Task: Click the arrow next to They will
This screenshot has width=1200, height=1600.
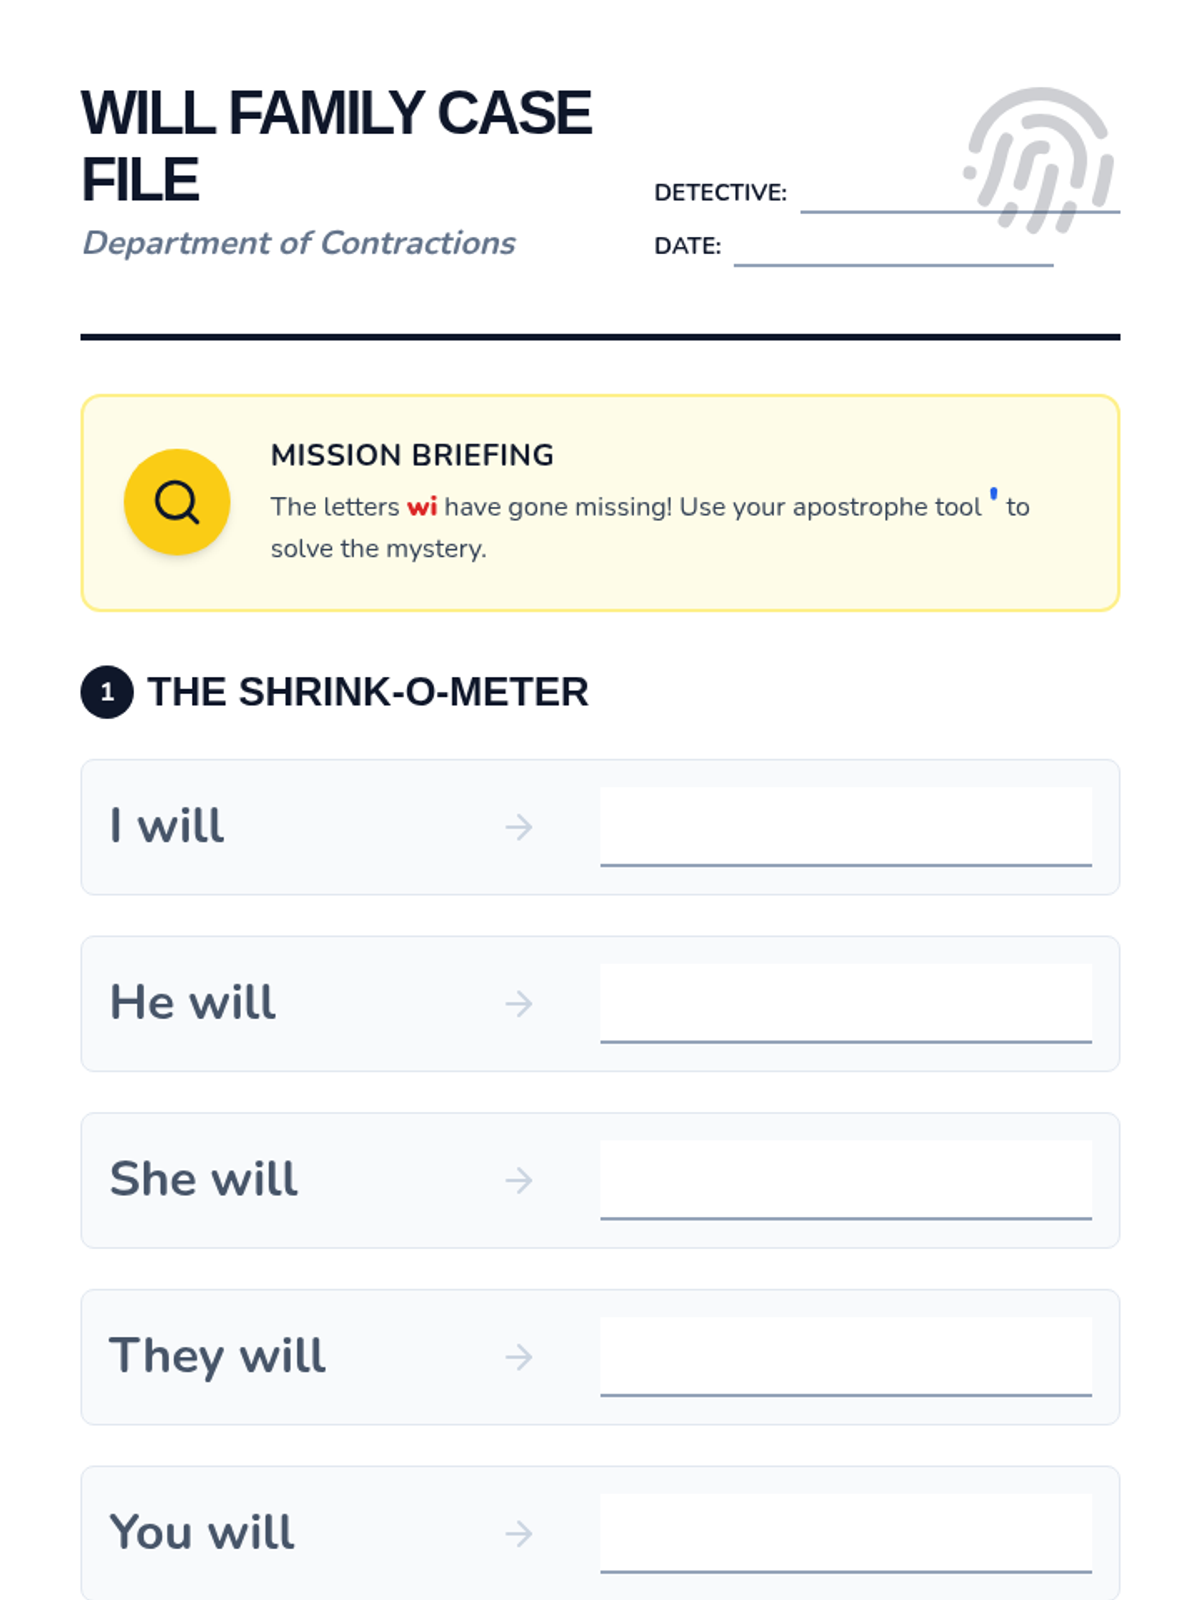Action: tap(519, 1357)
